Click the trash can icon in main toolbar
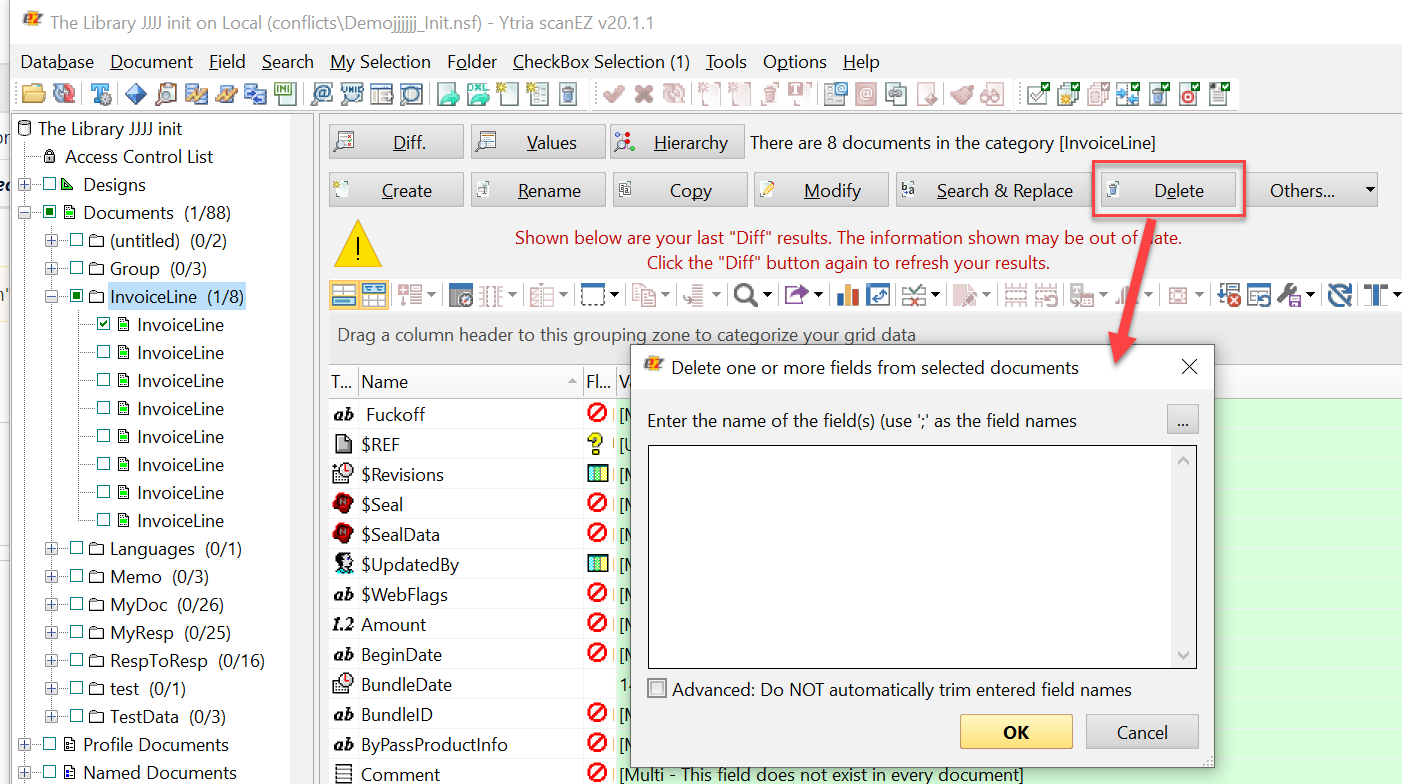This screenshot has width=1402, height=784. 567,94
